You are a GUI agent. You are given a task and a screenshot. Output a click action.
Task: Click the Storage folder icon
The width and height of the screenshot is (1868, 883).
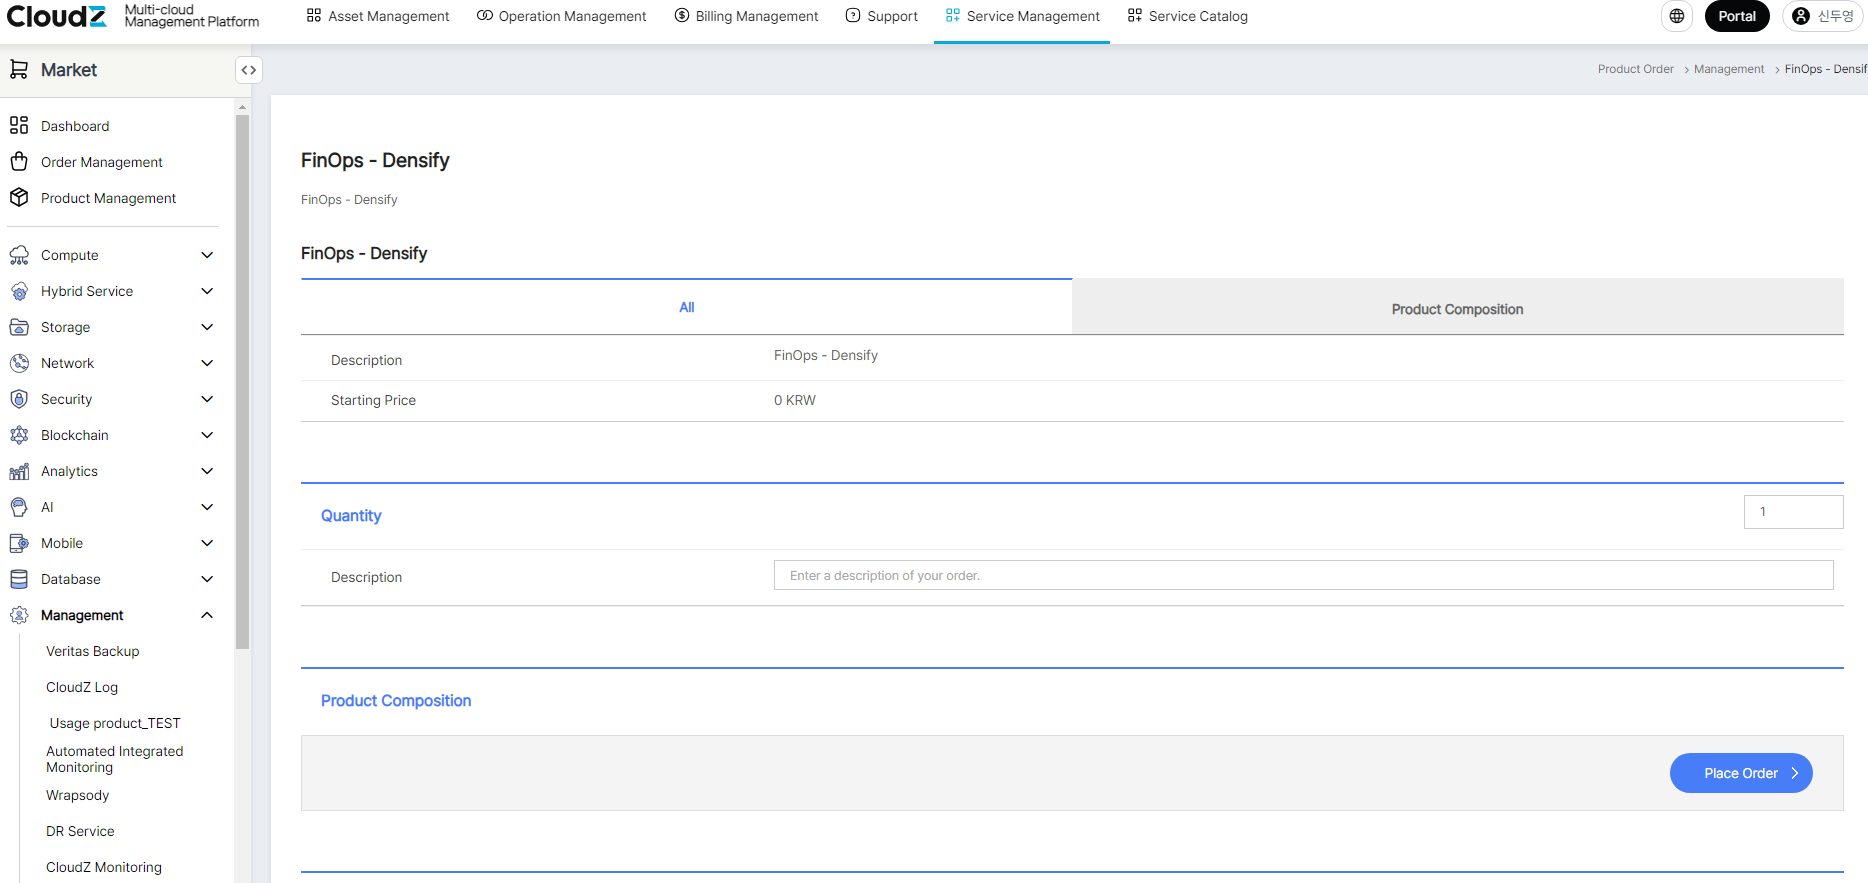19,327
